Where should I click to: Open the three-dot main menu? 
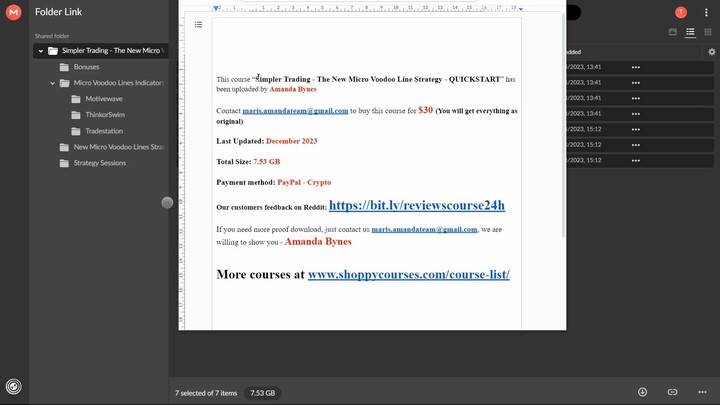click(706, 12)
